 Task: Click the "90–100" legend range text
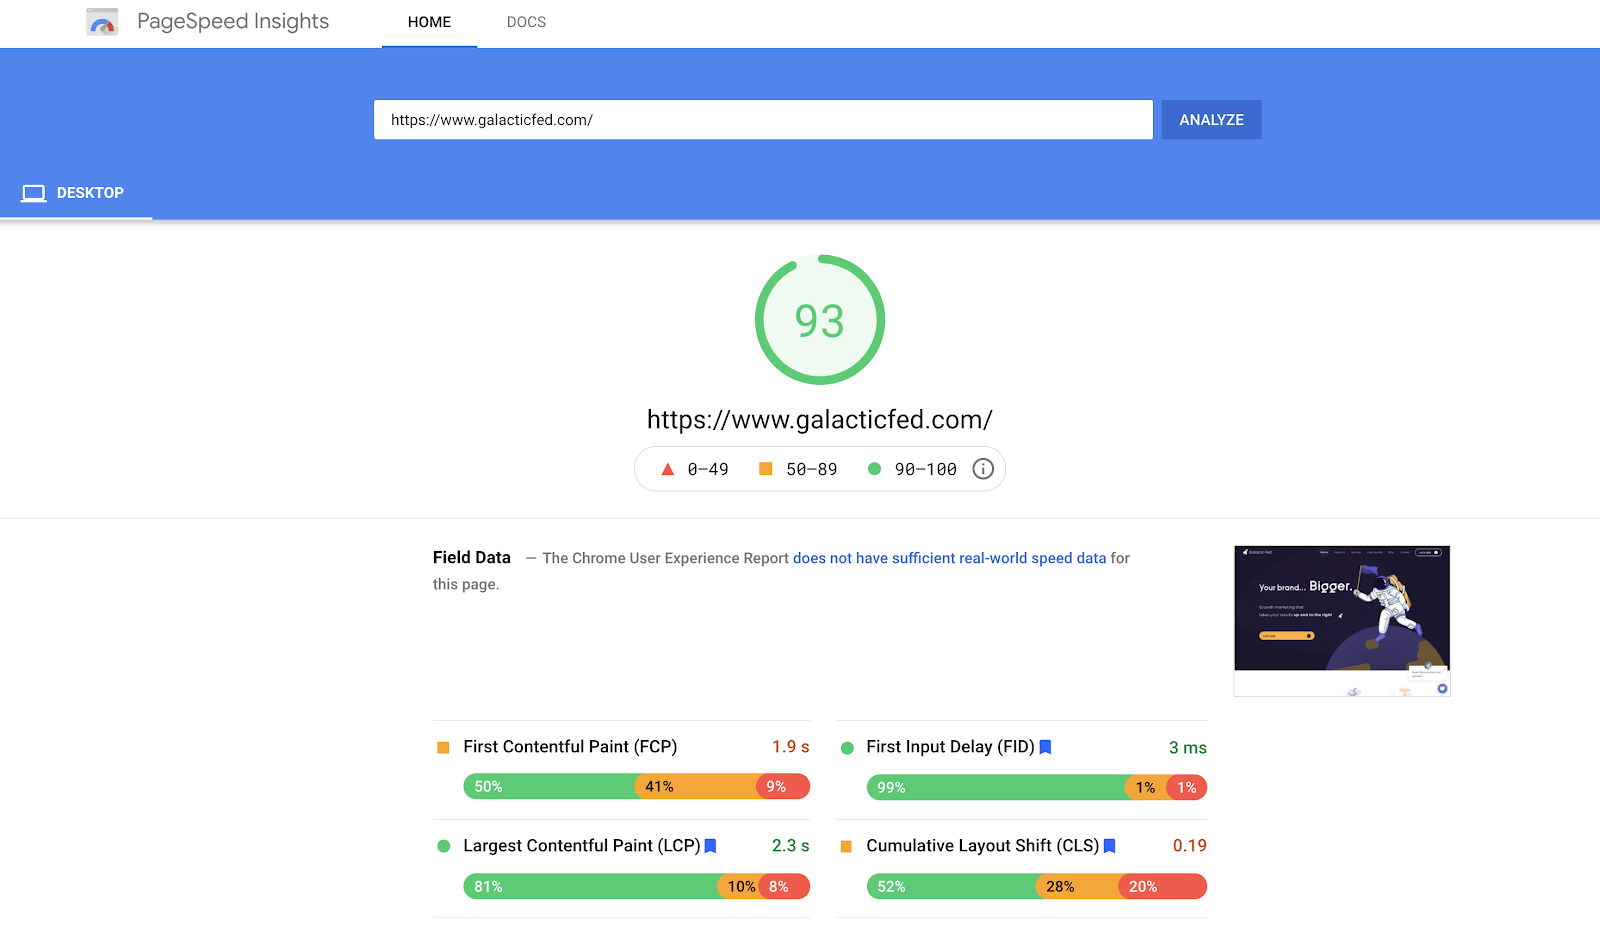pos(926,469)
